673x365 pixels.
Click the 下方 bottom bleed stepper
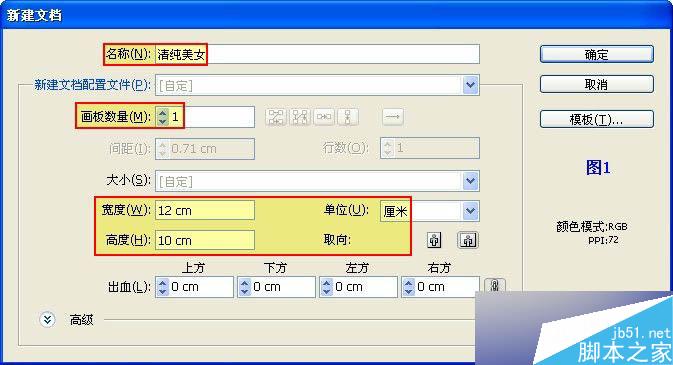coord(245,287)
